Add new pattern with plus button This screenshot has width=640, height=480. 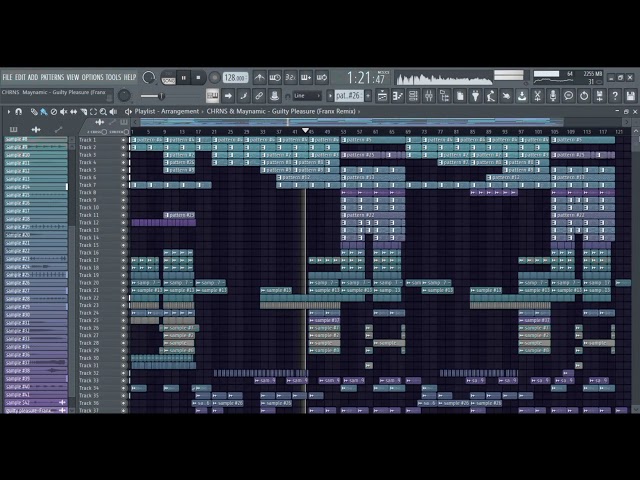(368, 96)
